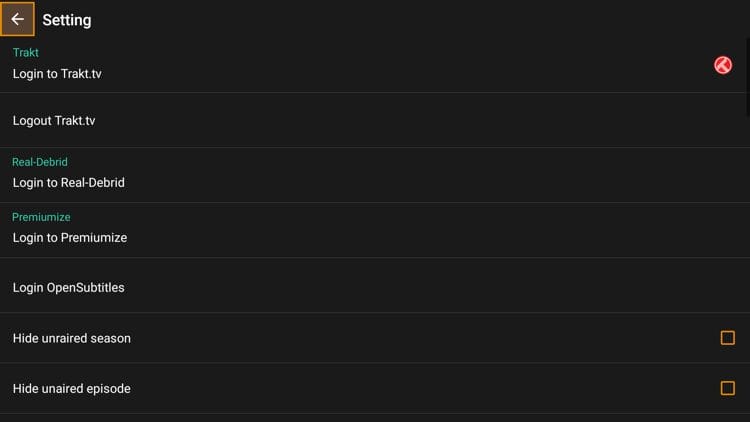
Task: Click the green Premiumize section header
Action: [41, 217]
